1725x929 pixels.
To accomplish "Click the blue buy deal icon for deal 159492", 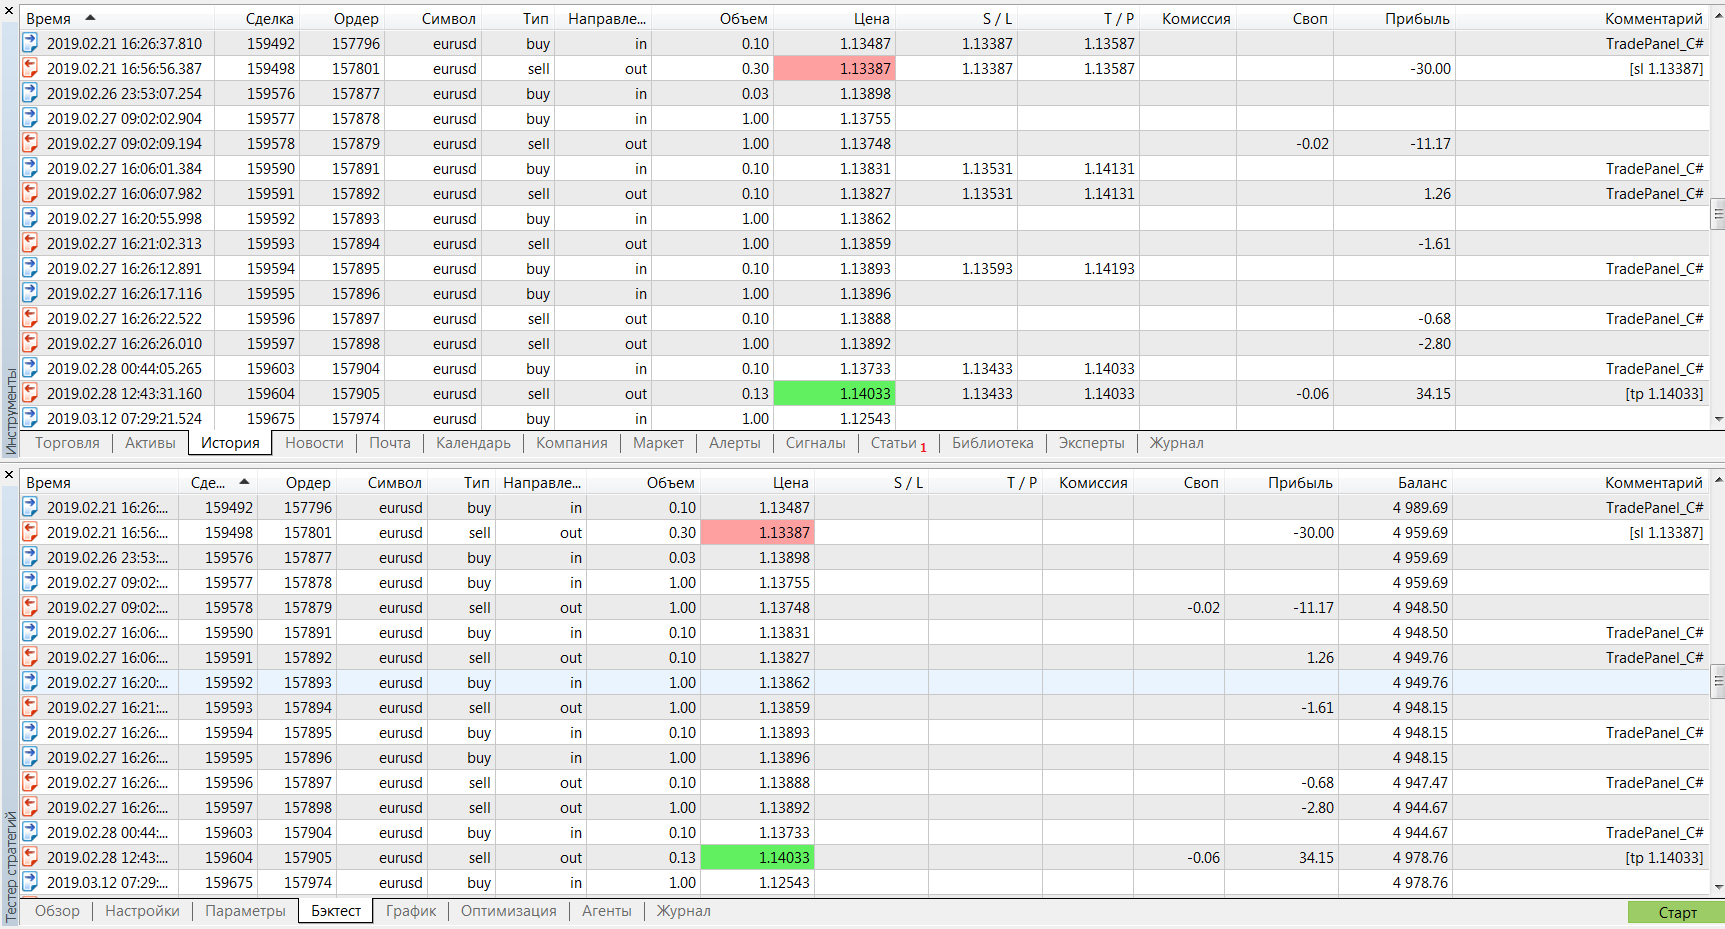I will 28,43.
